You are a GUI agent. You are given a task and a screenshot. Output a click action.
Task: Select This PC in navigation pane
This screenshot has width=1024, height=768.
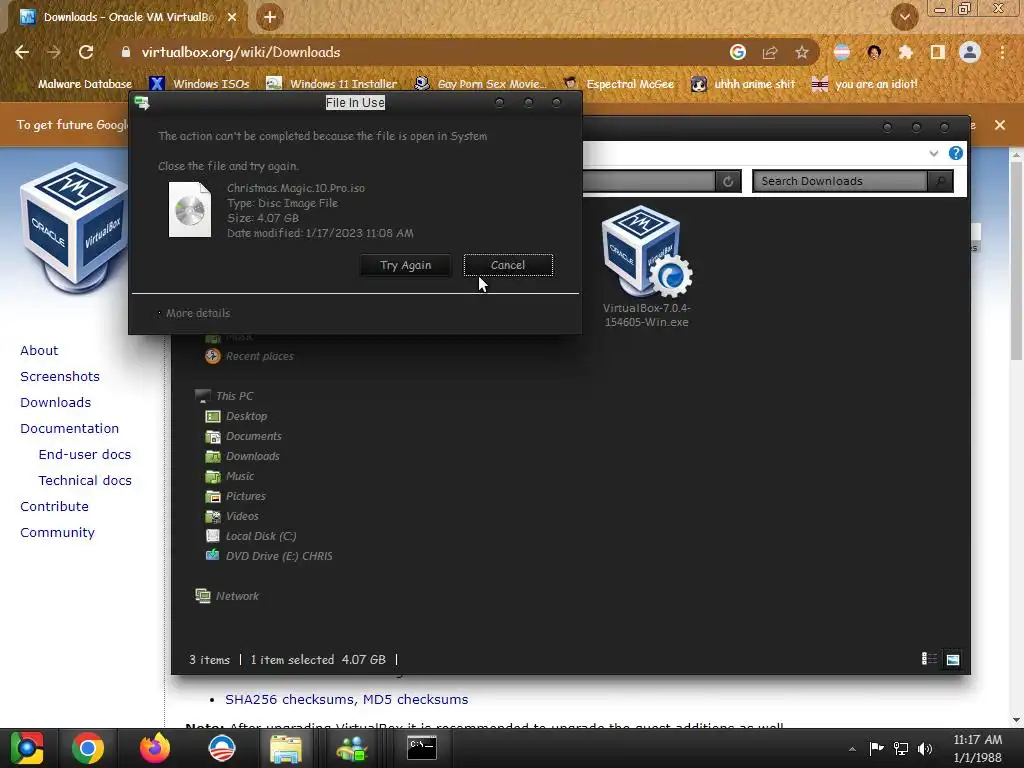click(x=225, y=396)
